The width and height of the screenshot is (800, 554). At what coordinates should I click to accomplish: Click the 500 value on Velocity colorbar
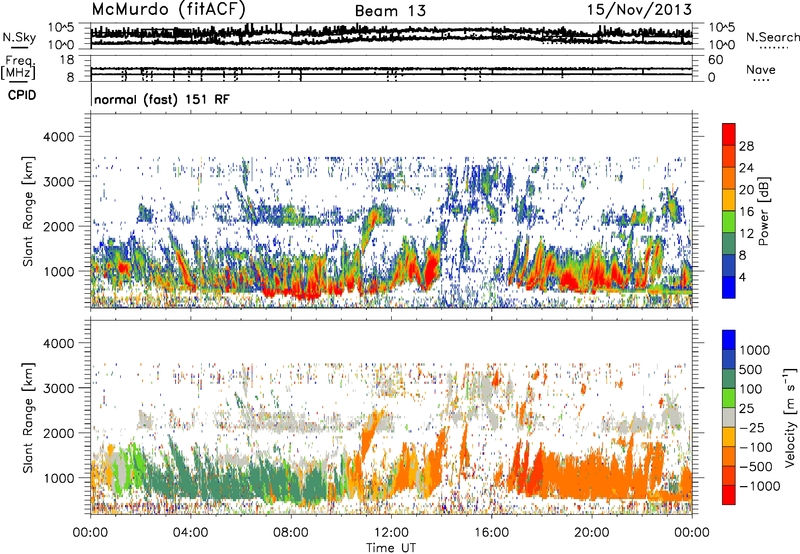coord(751,369)
